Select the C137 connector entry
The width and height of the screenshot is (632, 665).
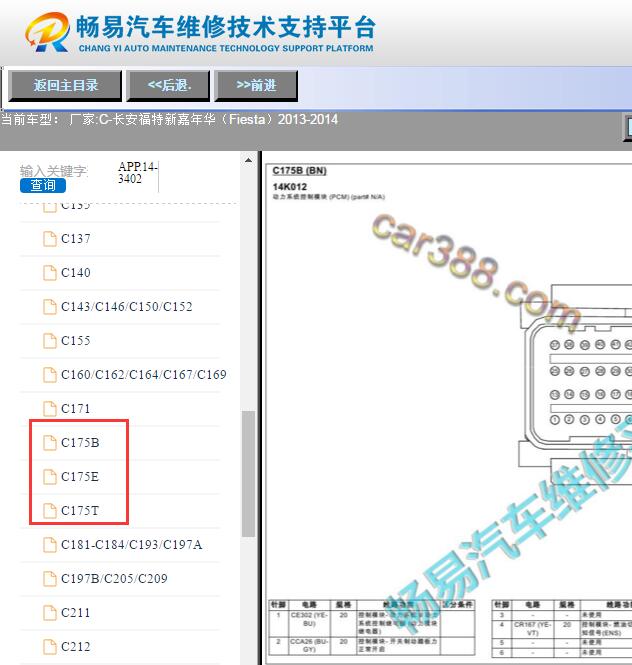76,239
